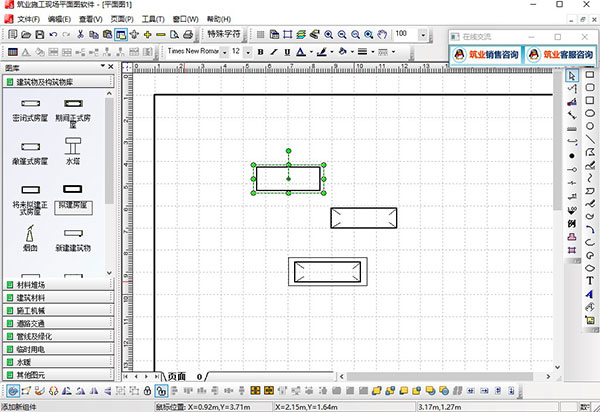Open the 页面(P) menu

(x=121, y=19)
